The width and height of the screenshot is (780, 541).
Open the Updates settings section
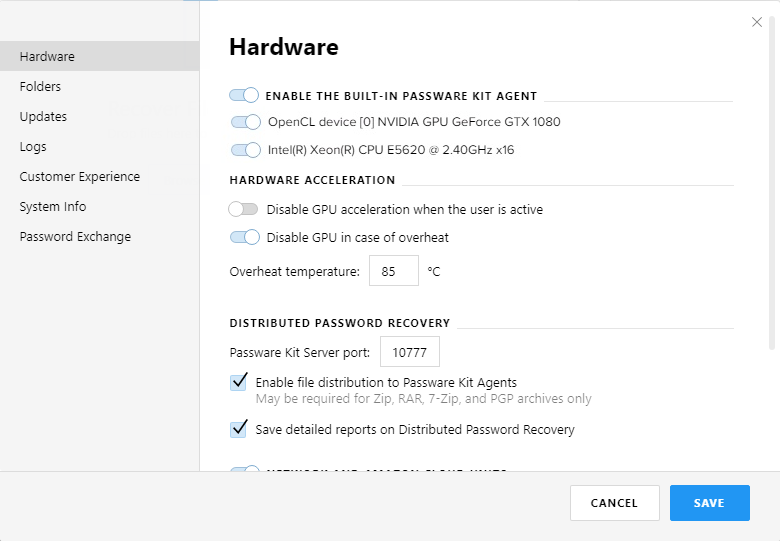click(x=99, y=116)
